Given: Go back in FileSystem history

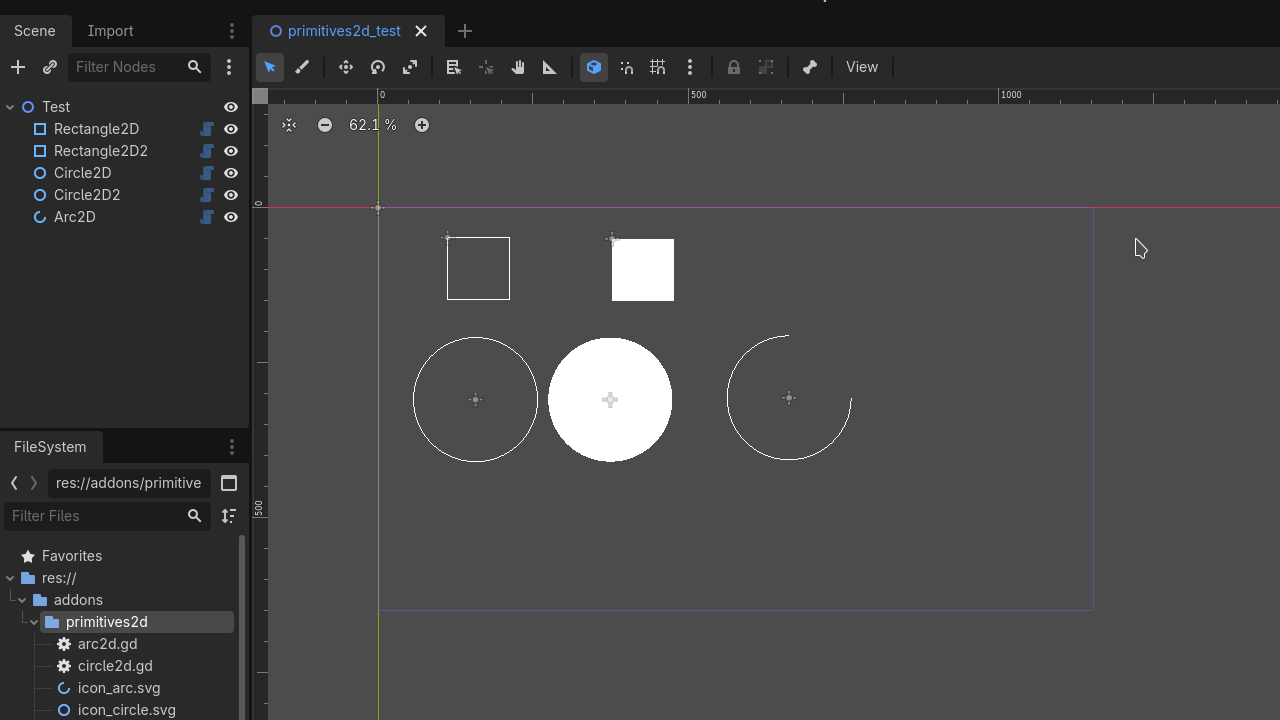Looking at the screenshot, I should click(x=14, y=483).
